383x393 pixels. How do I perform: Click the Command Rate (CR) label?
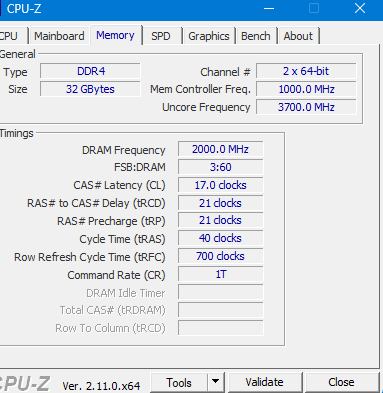(x=116, y=275)
